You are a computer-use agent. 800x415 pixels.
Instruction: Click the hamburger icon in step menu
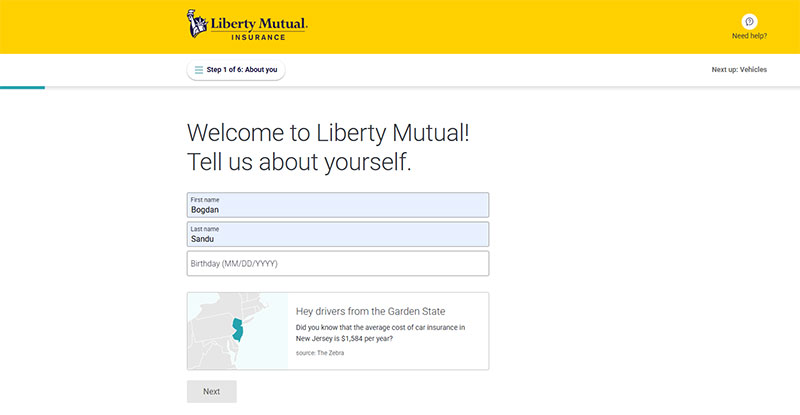pos(199,70)
